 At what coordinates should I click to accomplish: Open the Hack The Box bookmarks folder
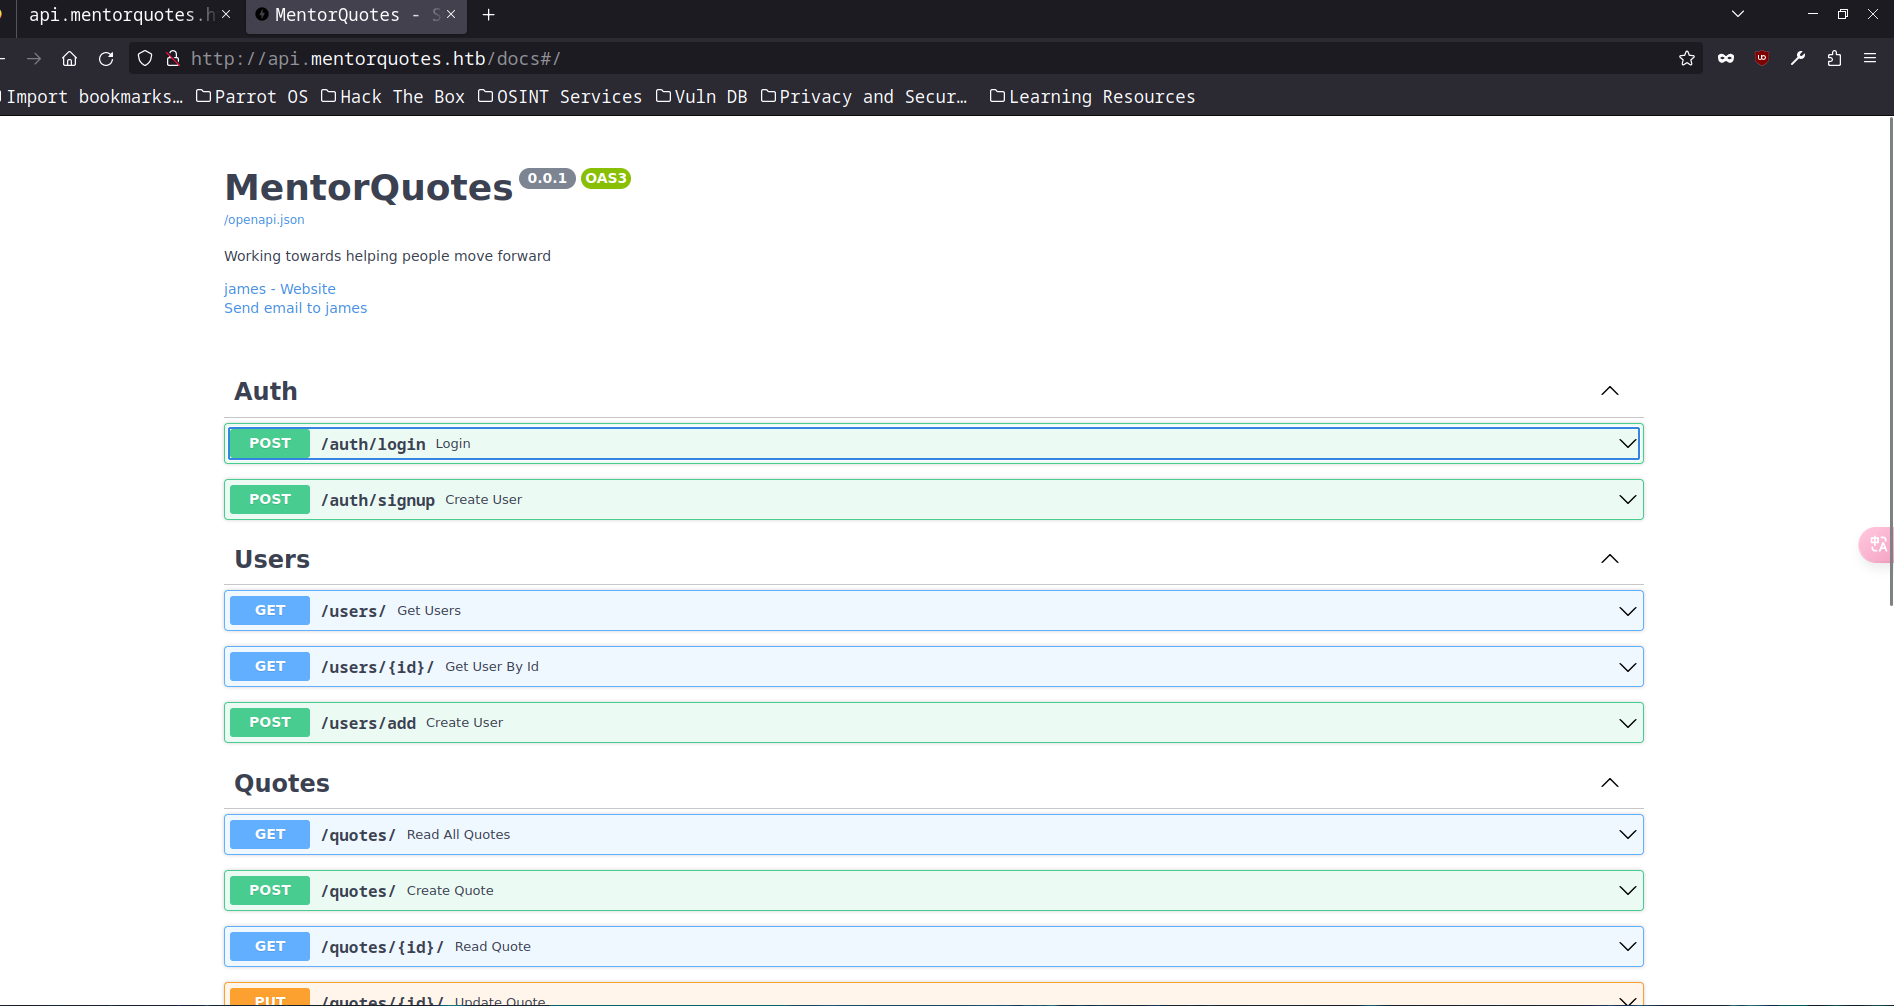[393, 97]
